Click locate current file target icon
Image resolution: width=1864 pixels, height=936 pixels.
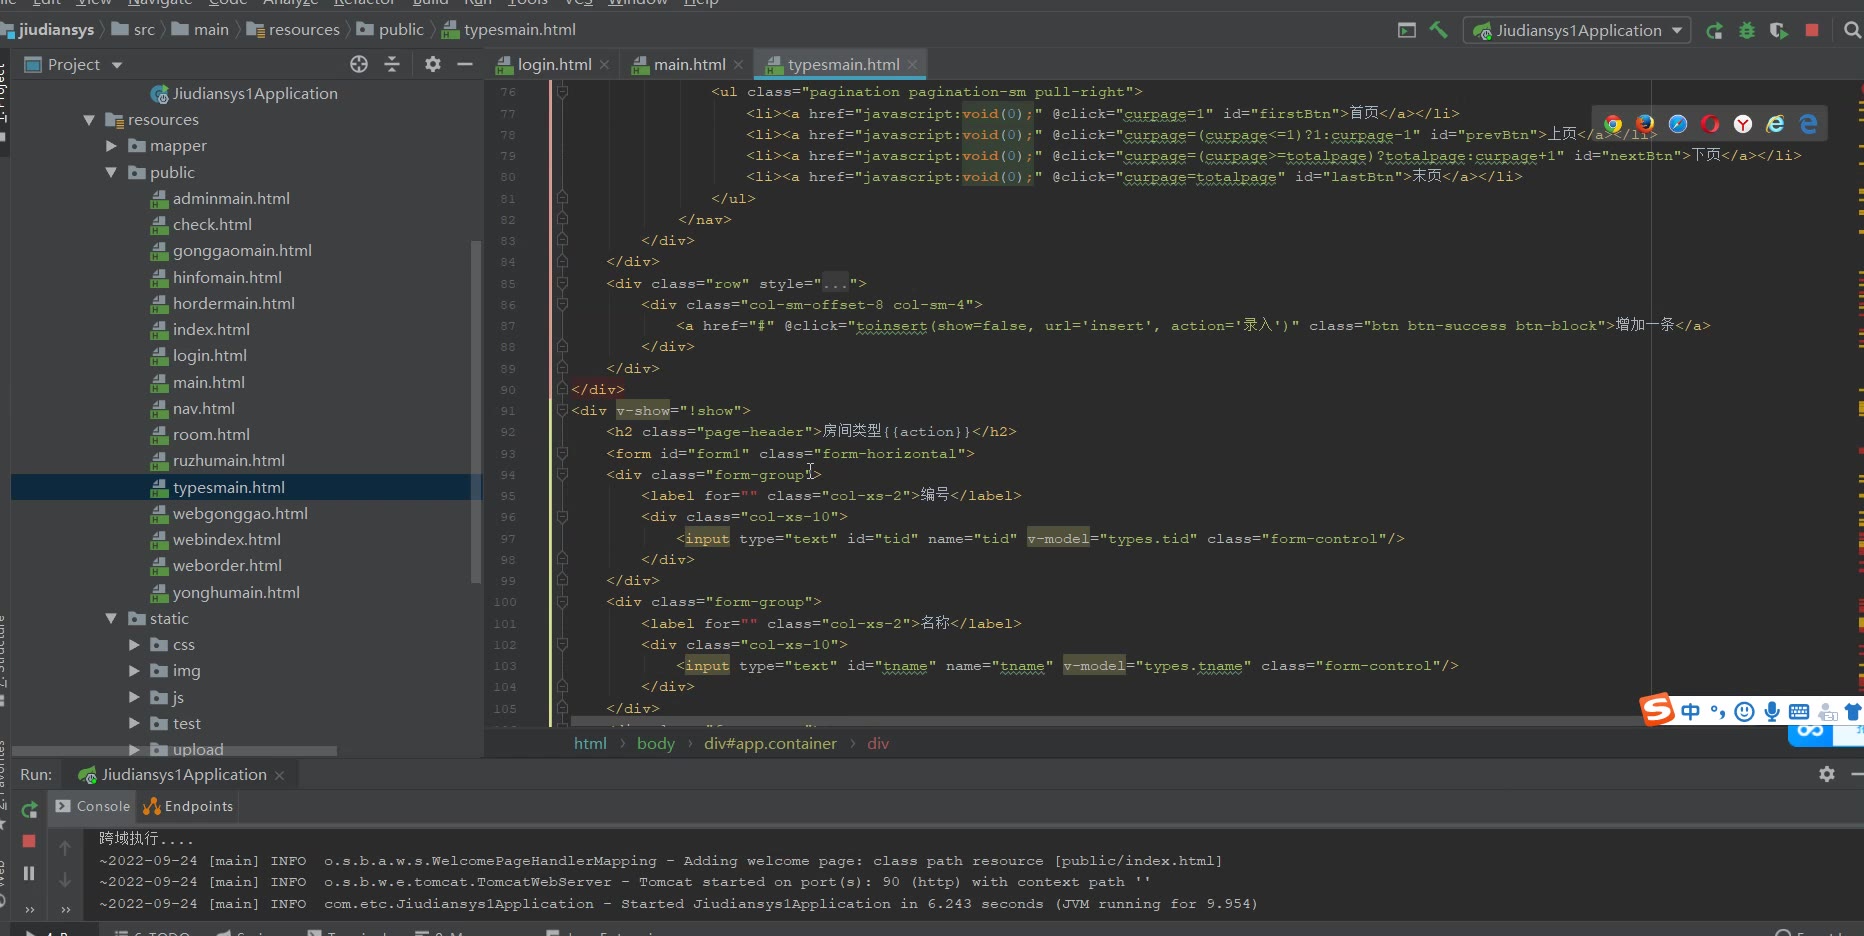[x=359, y=65]
